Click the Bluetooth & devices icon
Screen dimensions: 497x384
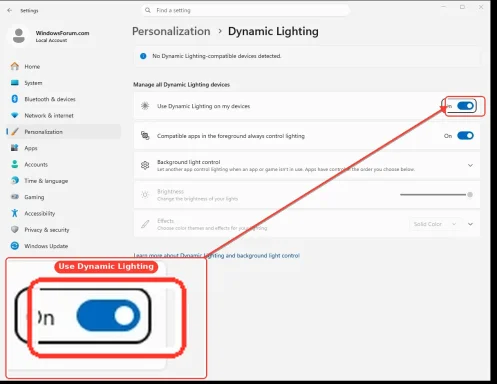15,99
